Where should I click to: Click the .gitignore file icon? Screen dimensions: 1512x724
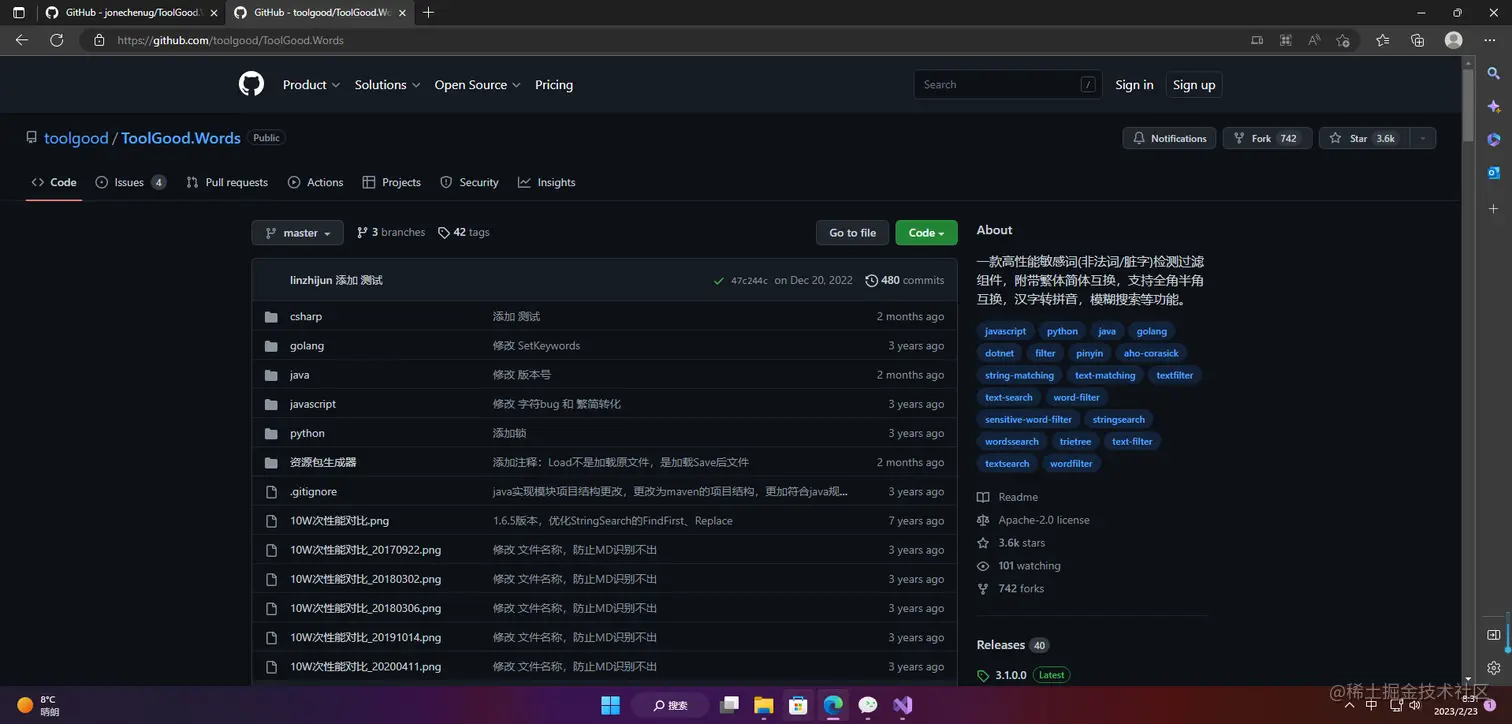point(271,492)
